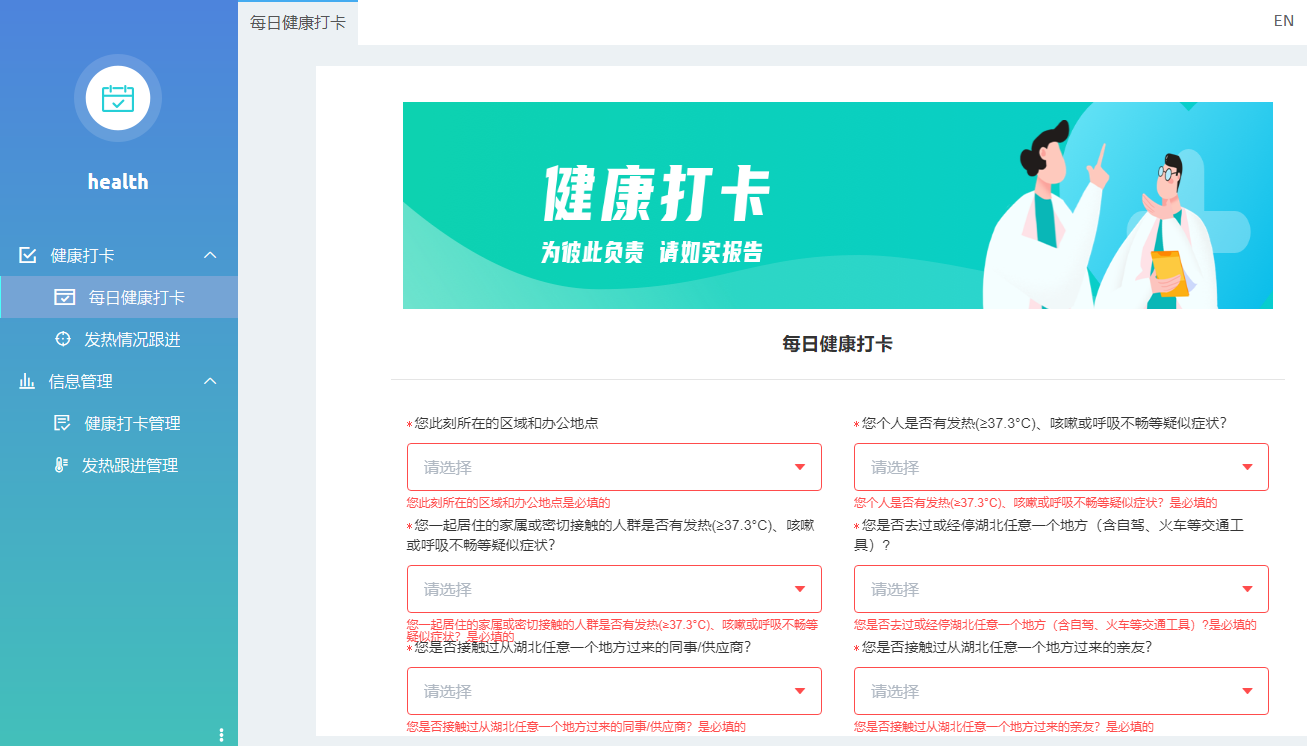Open the 区域和办公地点 dropdown

point(614,467)
